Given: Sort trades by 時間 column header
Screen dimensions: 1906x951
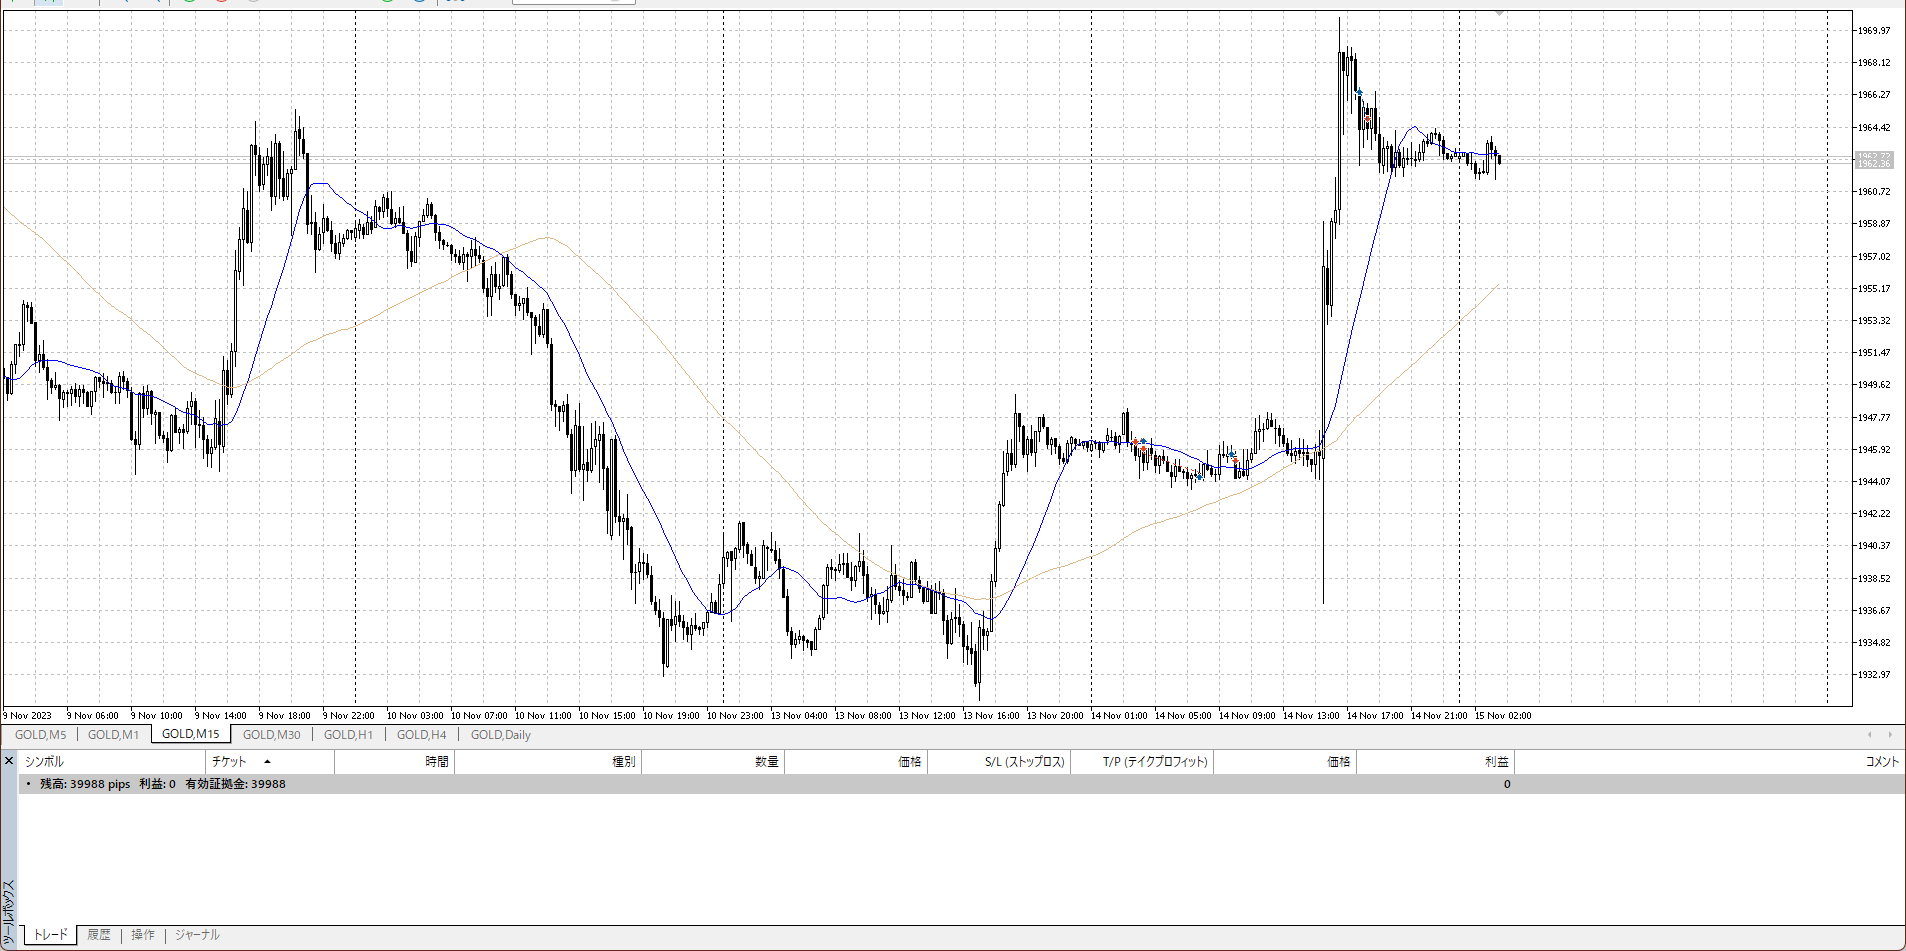Looking at the screenshot, I should coord(436,762).
